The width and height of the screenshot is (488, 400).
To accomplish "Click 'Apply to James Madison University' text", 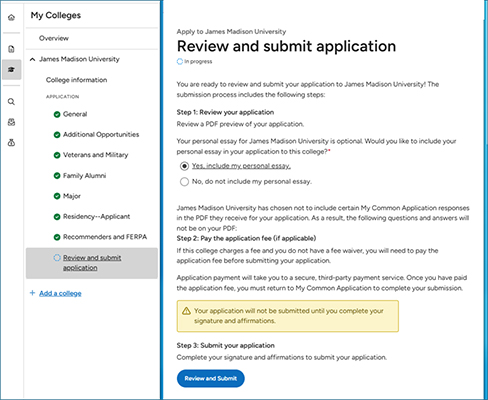I will coord(231,32).
